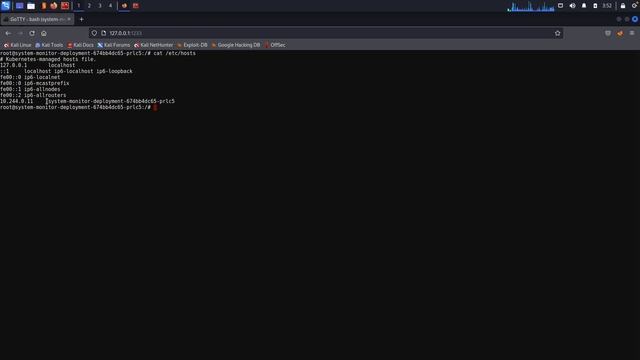This screenshot has height=360, width=640.
Task: Click the 3:52 panel clock
Action: point(607,6)
